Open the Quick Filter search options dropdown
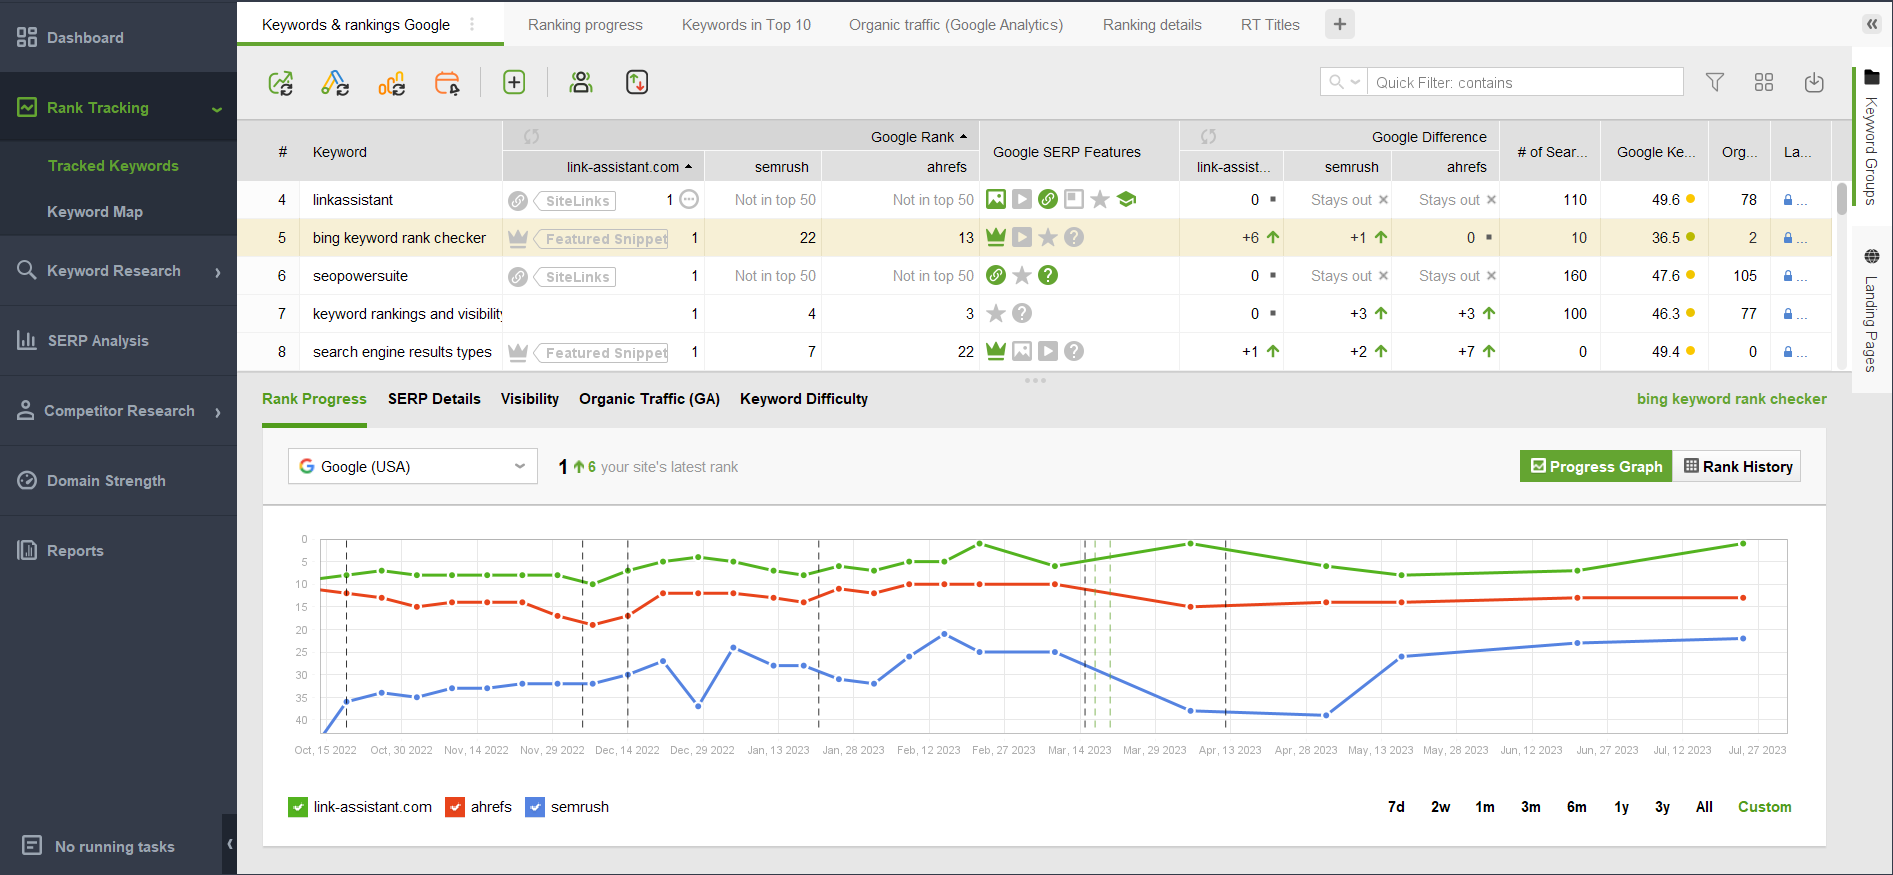 [1344, 82]
